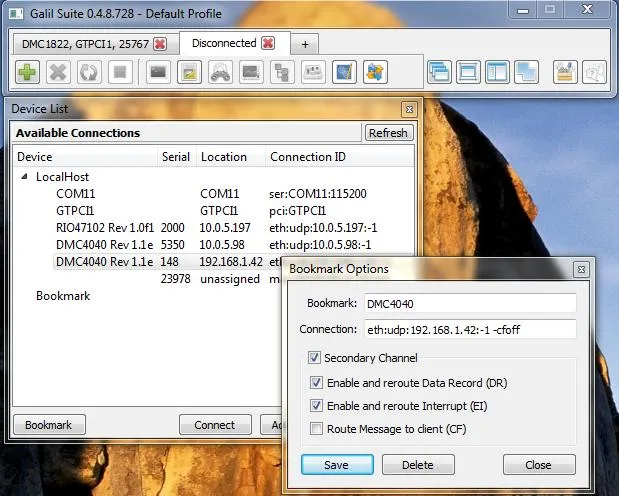Add a new tab with plus
The image size is (619, 496).
coord(305,44)
